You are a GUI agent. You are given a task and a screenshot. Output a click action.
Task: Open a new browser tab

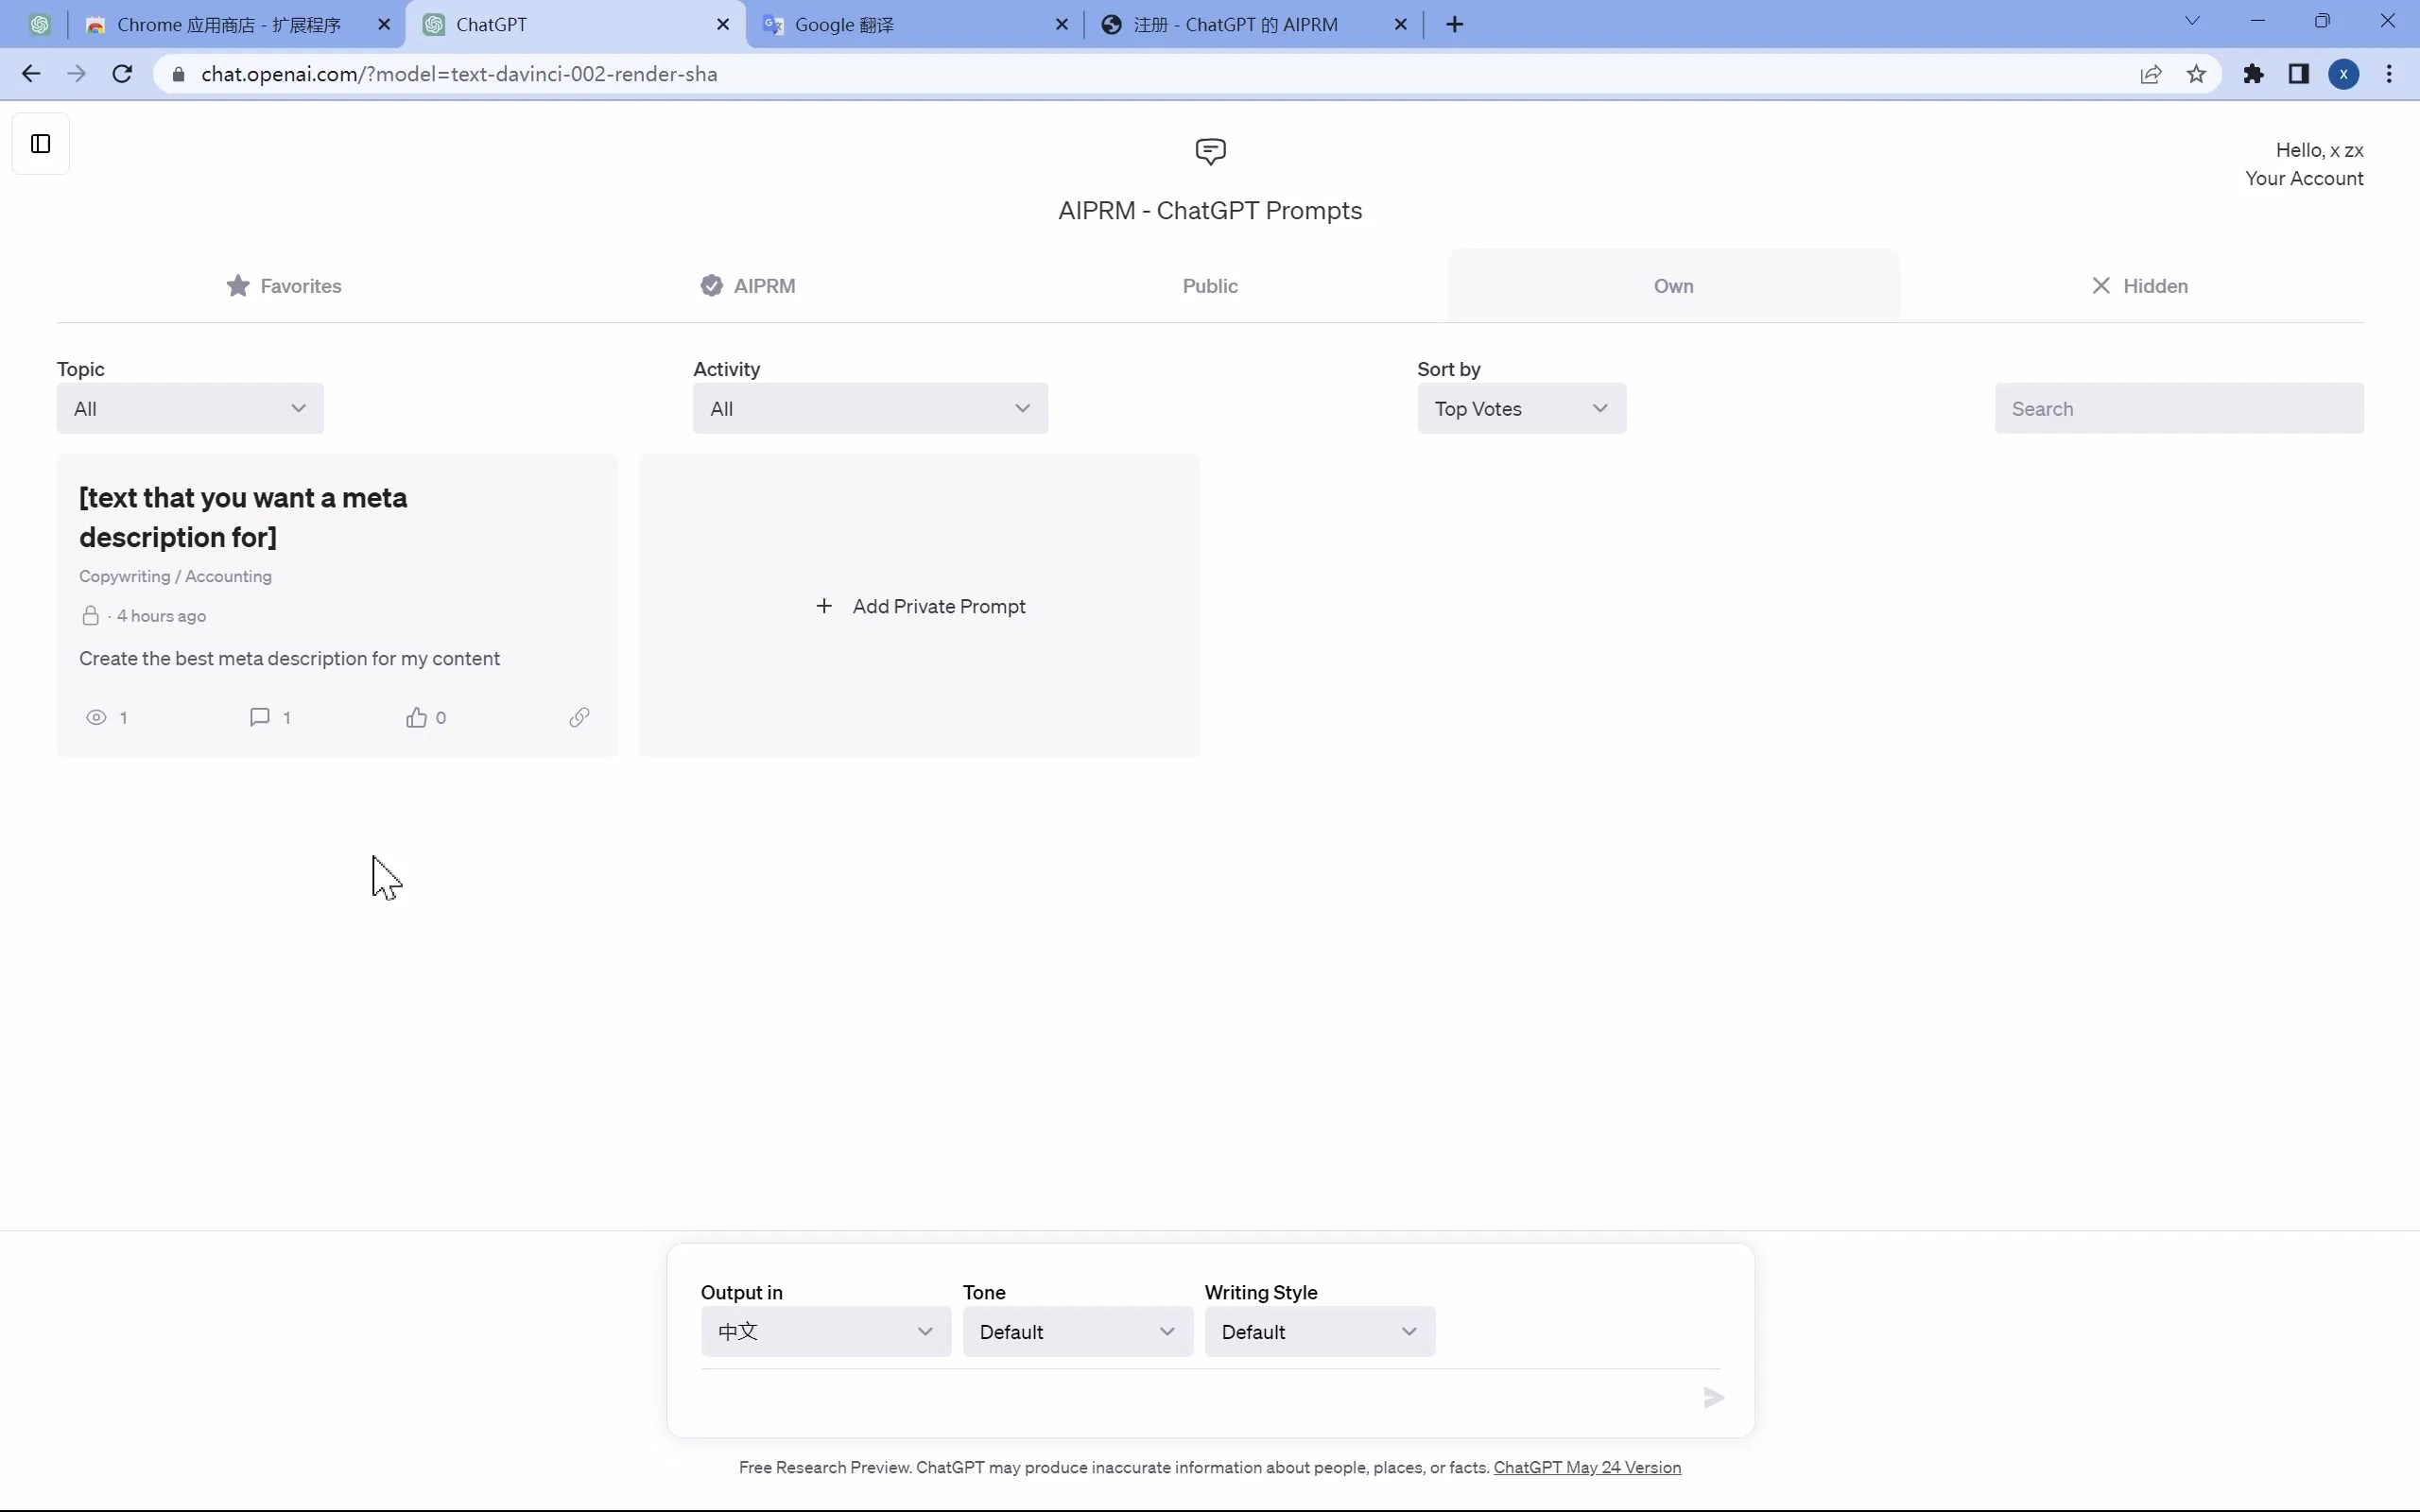pos(1455,24)
